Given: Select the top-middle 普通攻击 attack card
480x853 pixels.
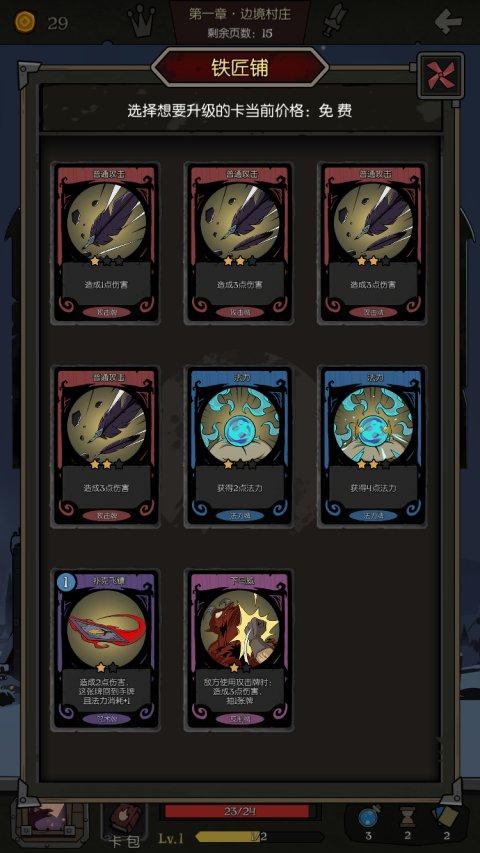Looking at the screenshot, I should [x=240, y=243].
